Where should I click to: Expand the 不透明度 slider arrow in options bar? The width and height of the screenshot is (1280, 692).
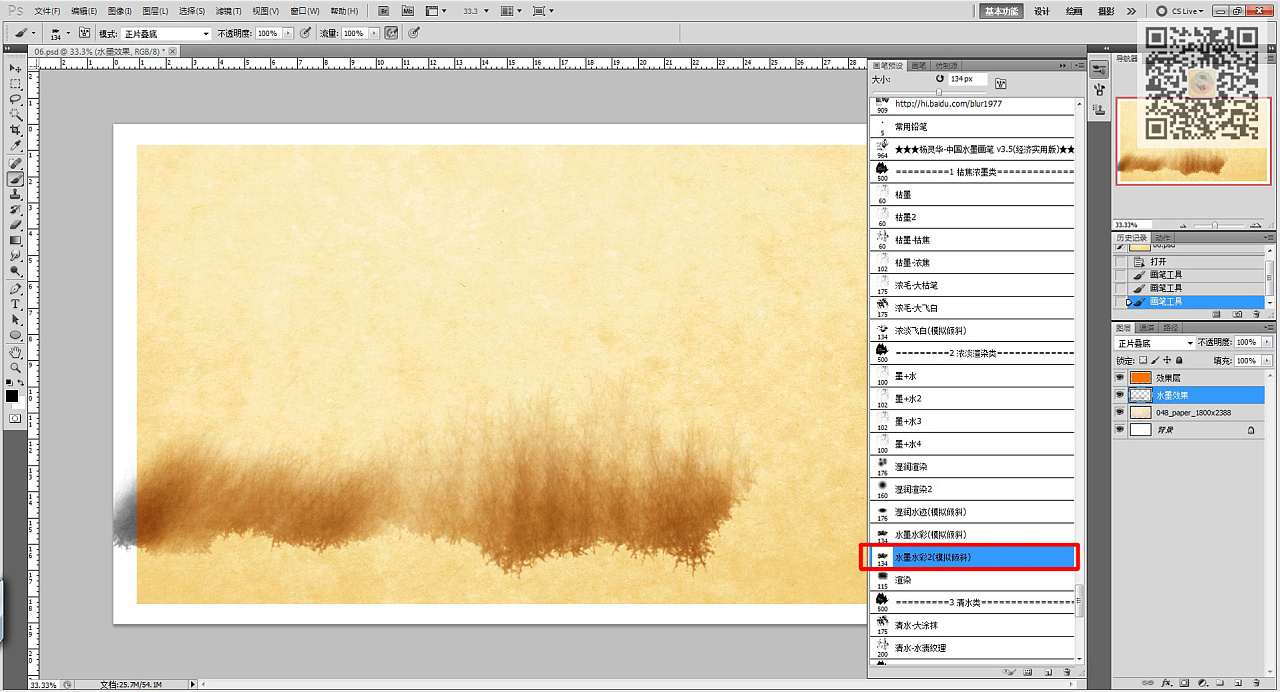288,33
